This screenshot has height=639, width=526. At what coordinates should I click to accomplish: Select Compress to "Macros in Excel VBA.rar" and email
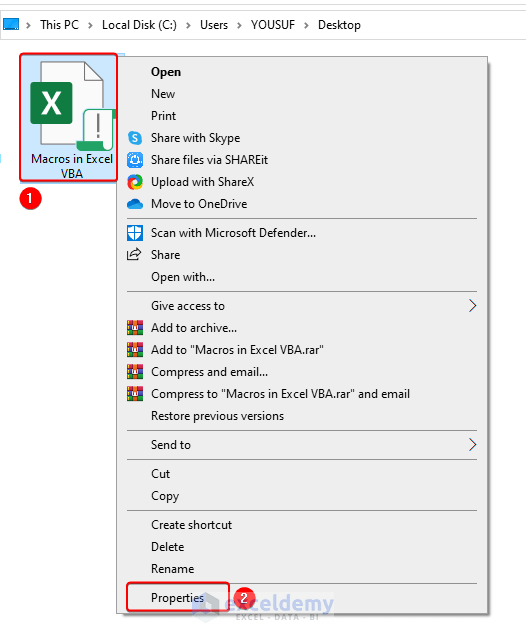tap(280, 394)
